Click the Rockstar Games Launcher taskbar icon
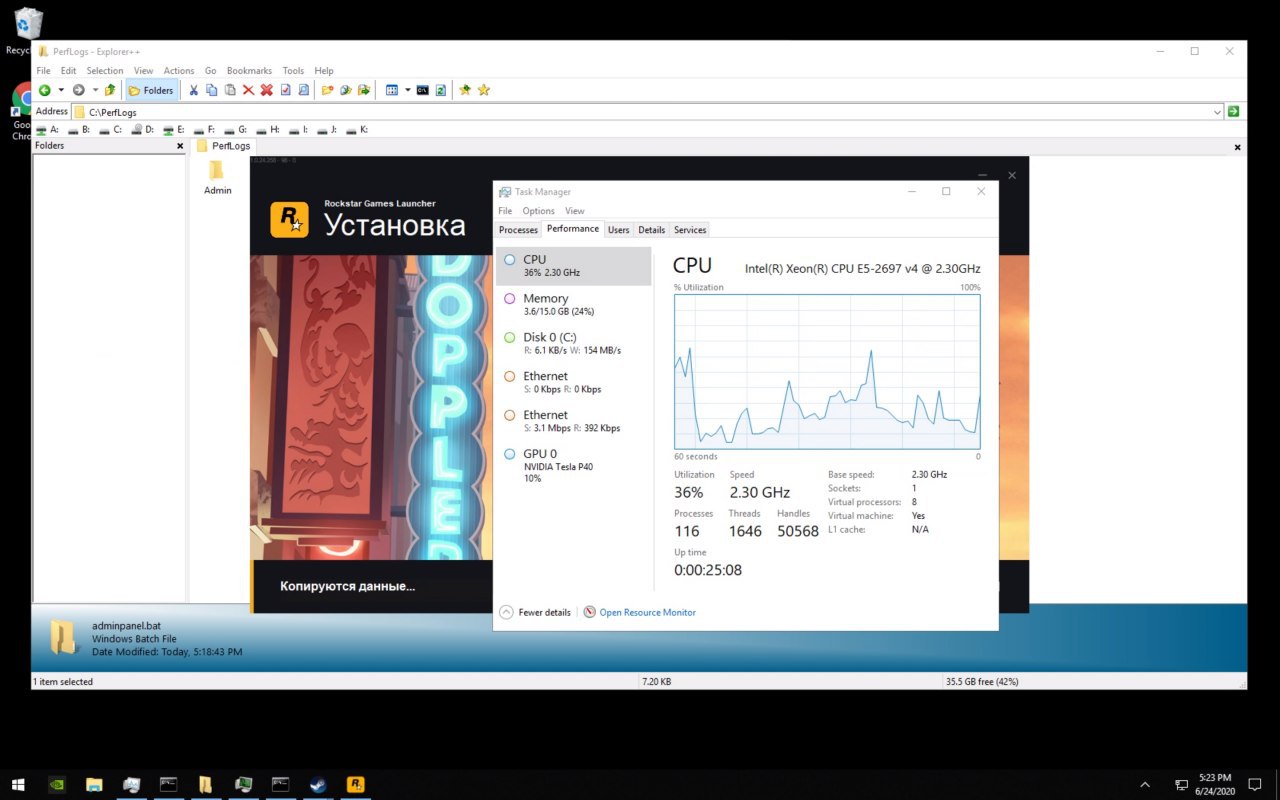 [x=355, y=785]
